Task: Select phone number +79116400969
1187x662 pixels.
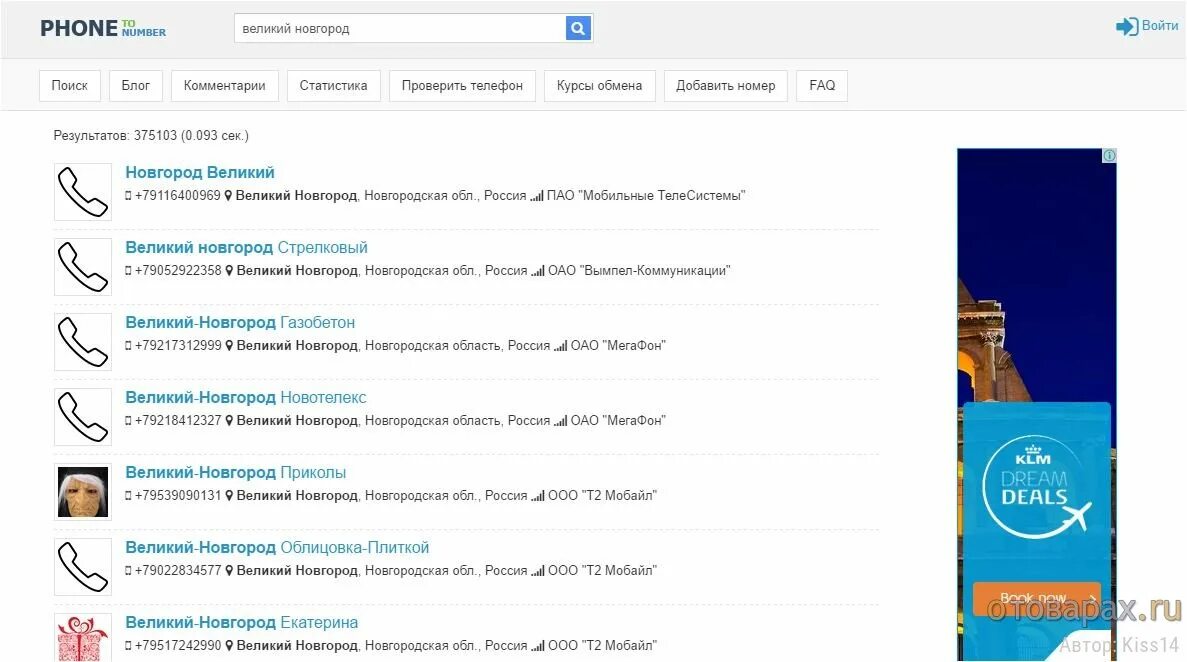Action: [177, 195]
